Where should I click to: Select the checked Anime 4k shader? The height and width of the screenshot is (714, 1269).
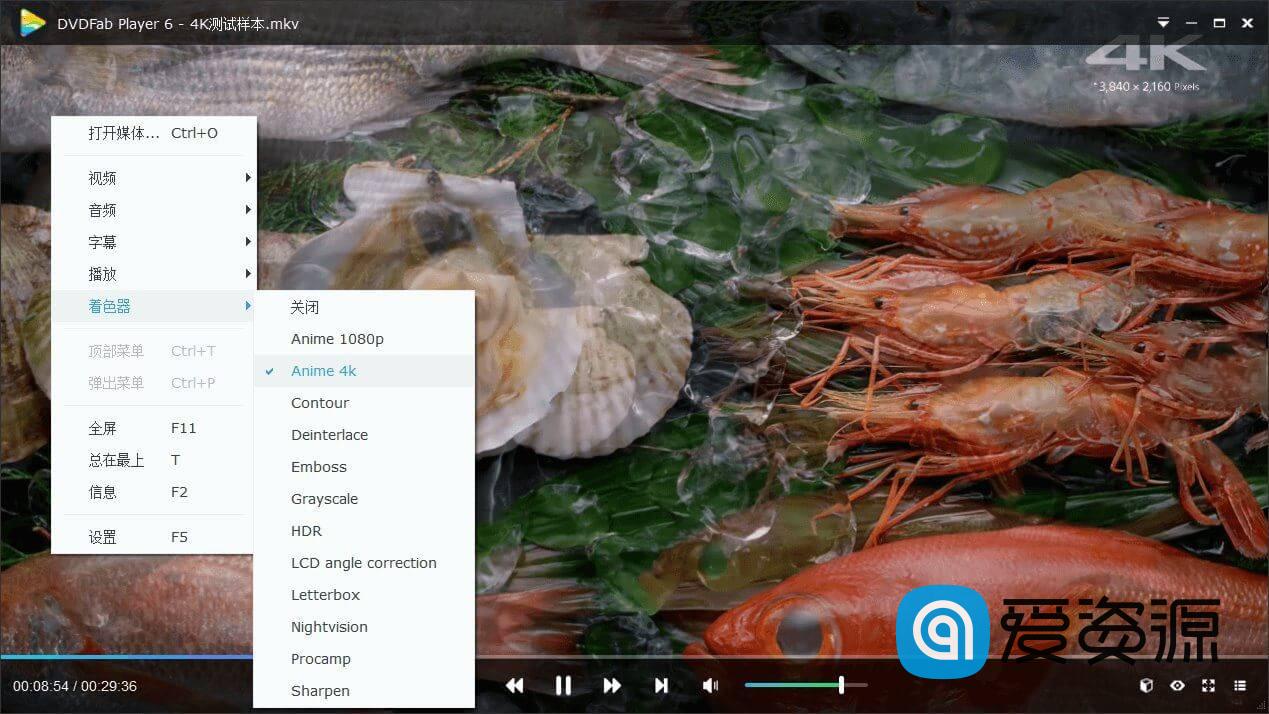point(324,371)
